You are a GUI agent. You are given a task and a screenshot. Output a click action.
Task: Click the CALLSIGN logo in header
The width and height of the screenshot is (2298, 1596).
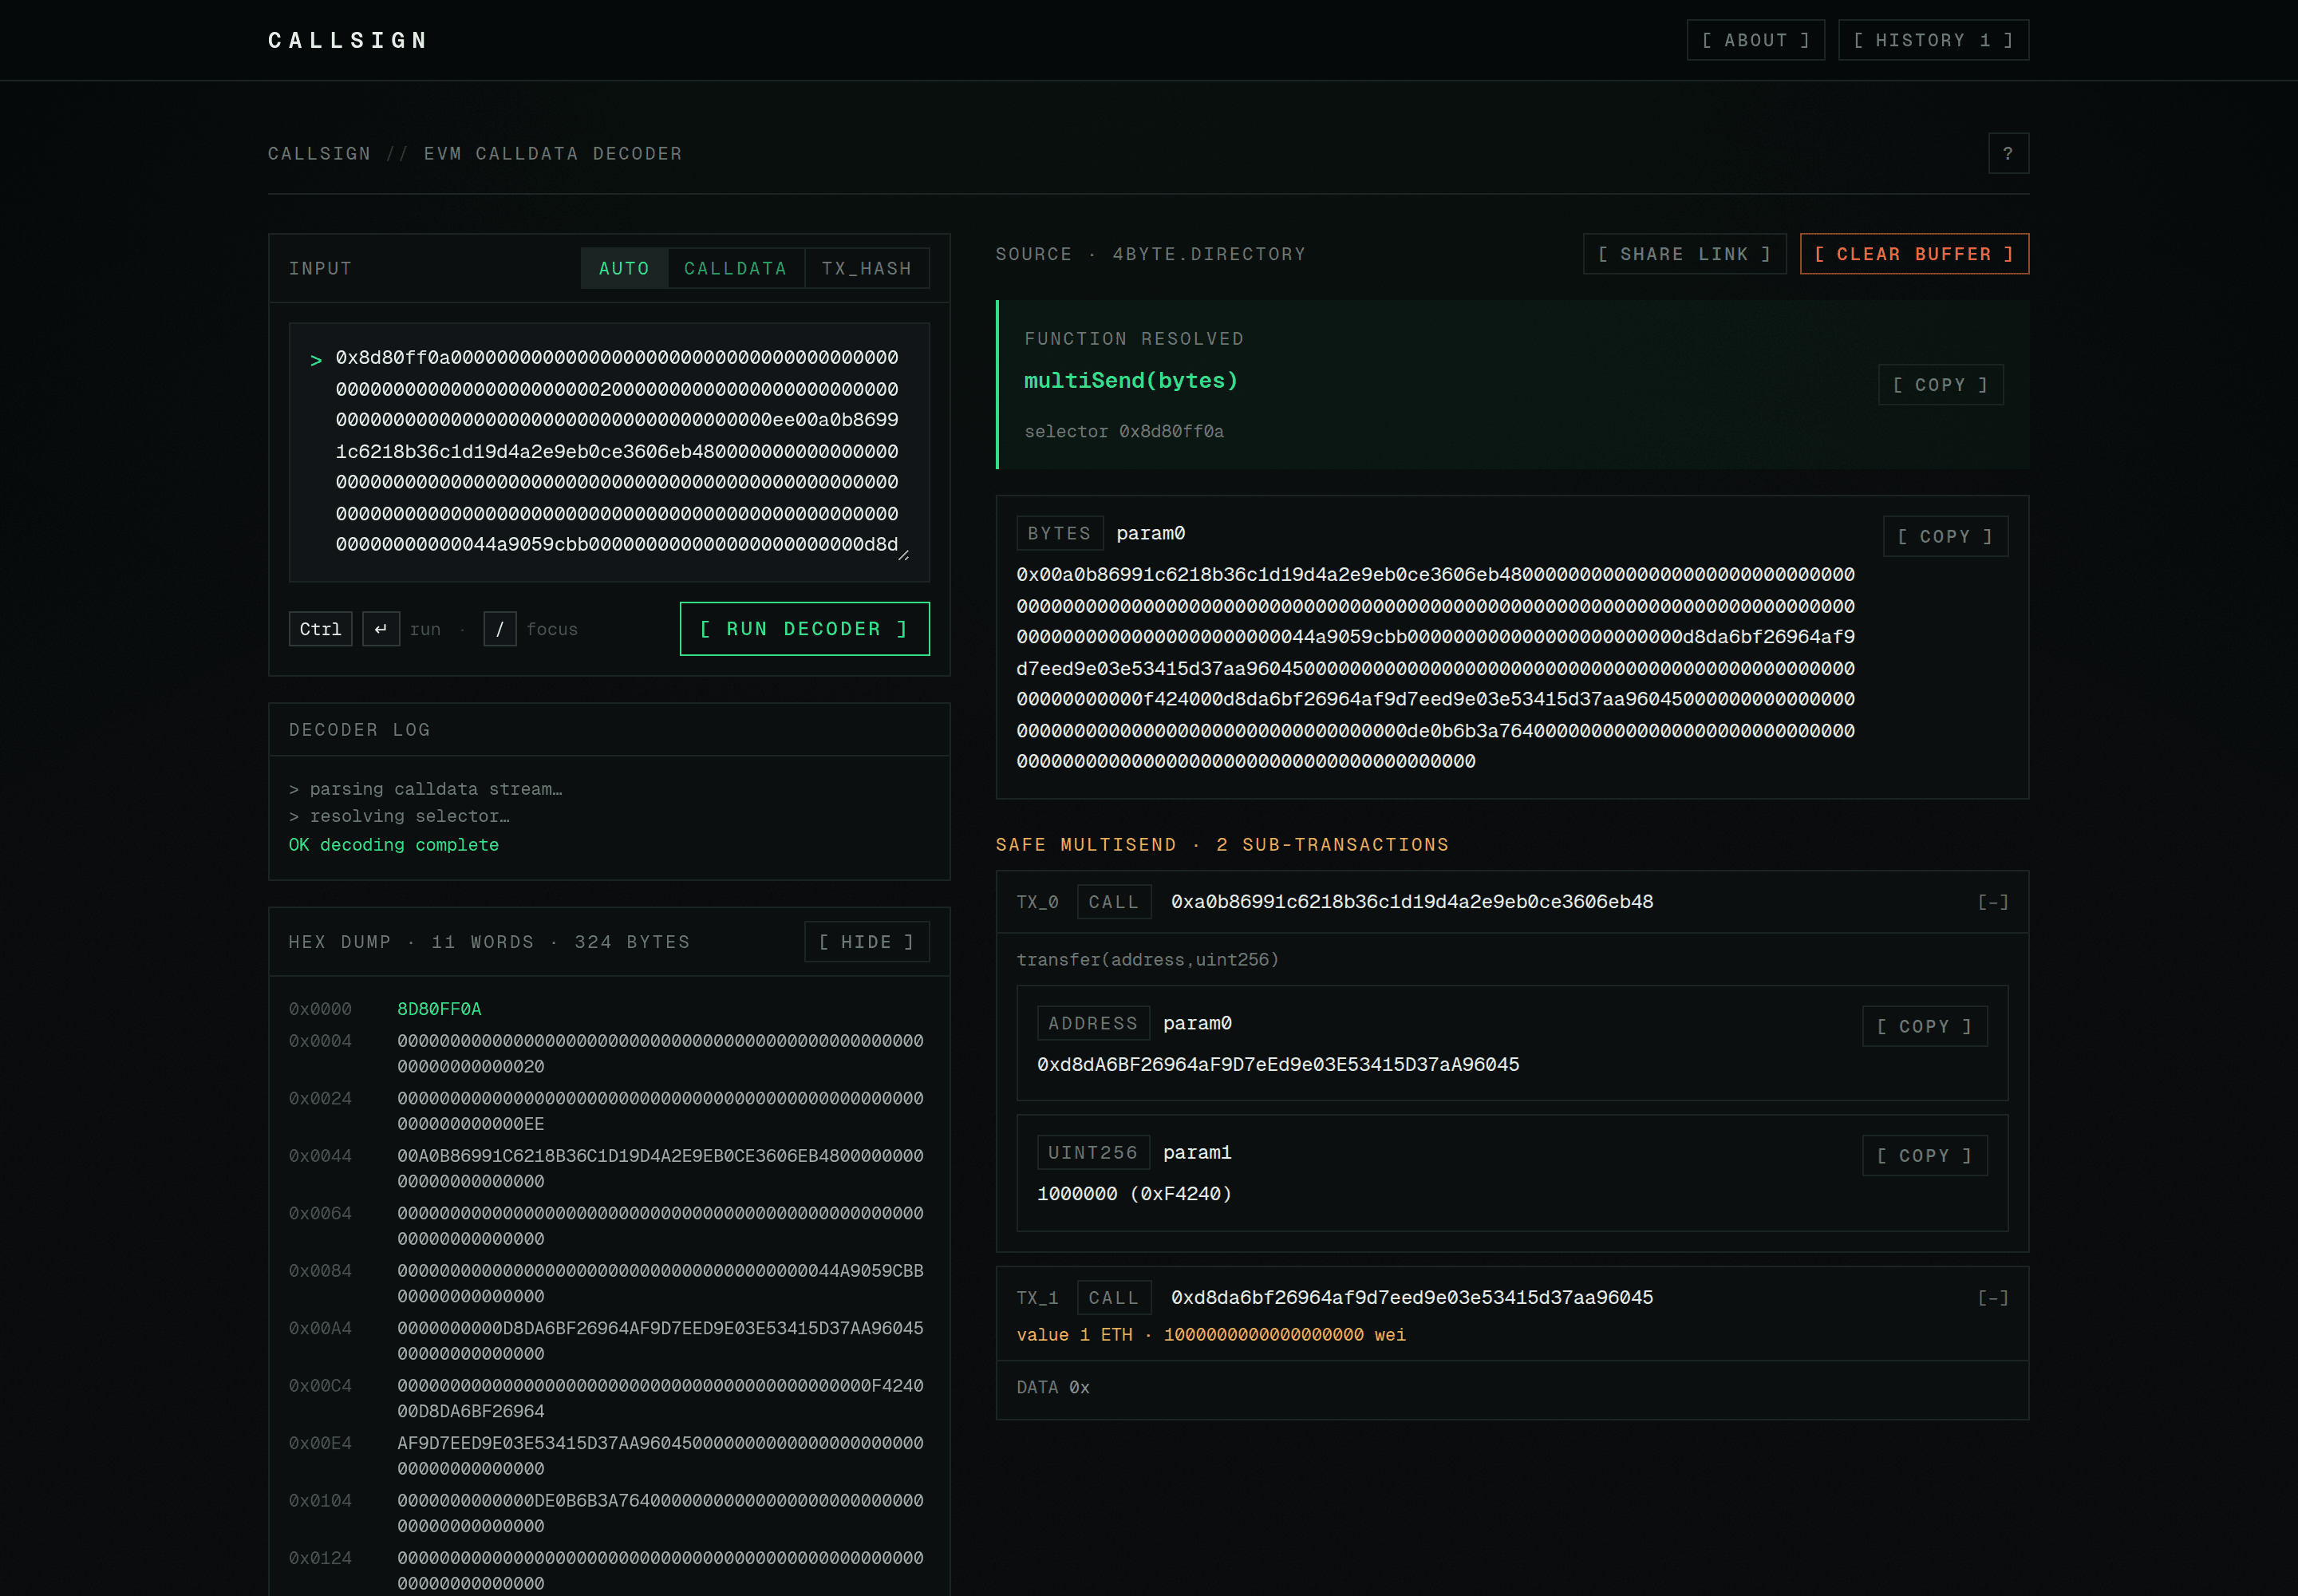pos(348,40)
